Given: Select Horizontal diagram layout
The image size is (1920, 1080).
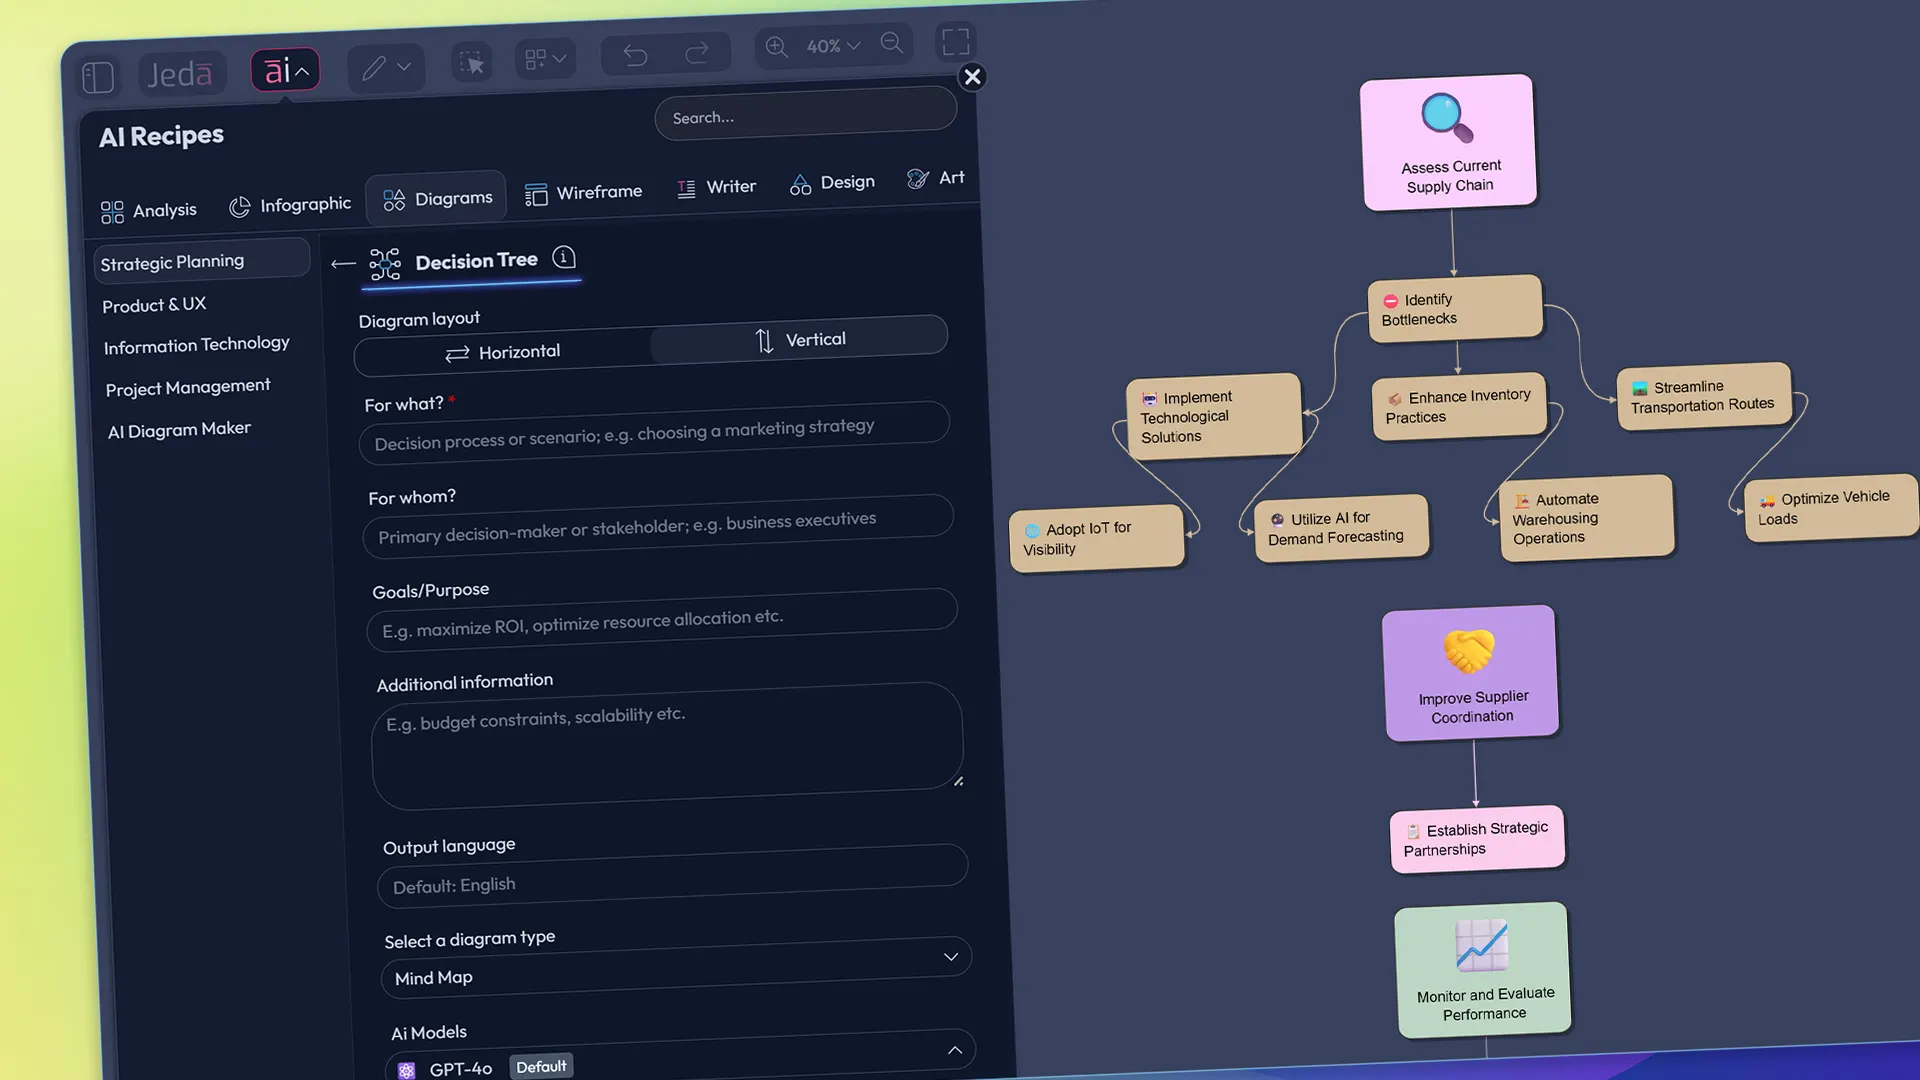Looking at the screenshot, I should click(503, 352).
